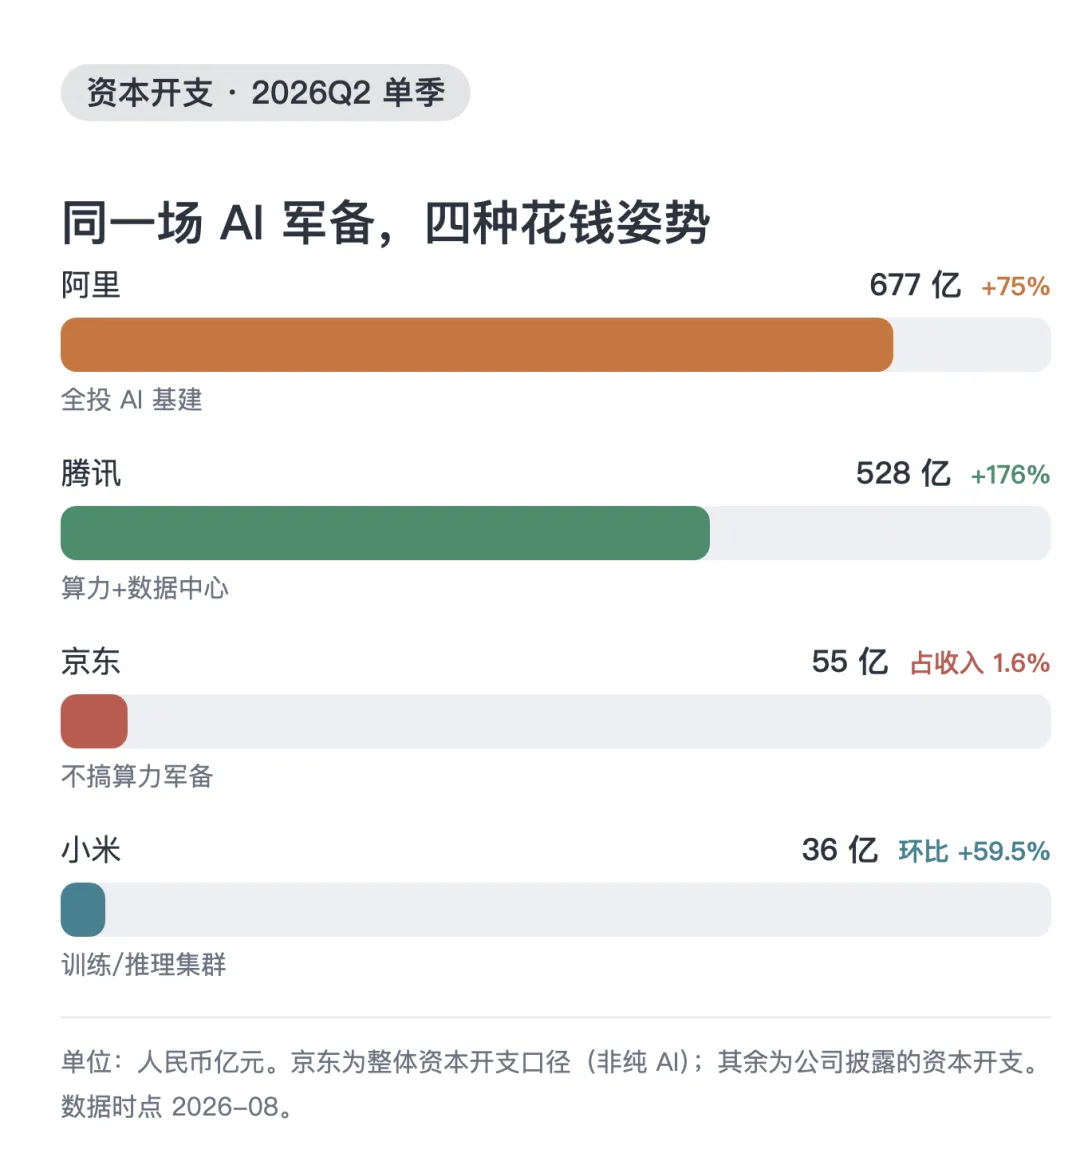Click the 环比 +59.5% label
The image size is (1080, 1173).
coord(974,852)
